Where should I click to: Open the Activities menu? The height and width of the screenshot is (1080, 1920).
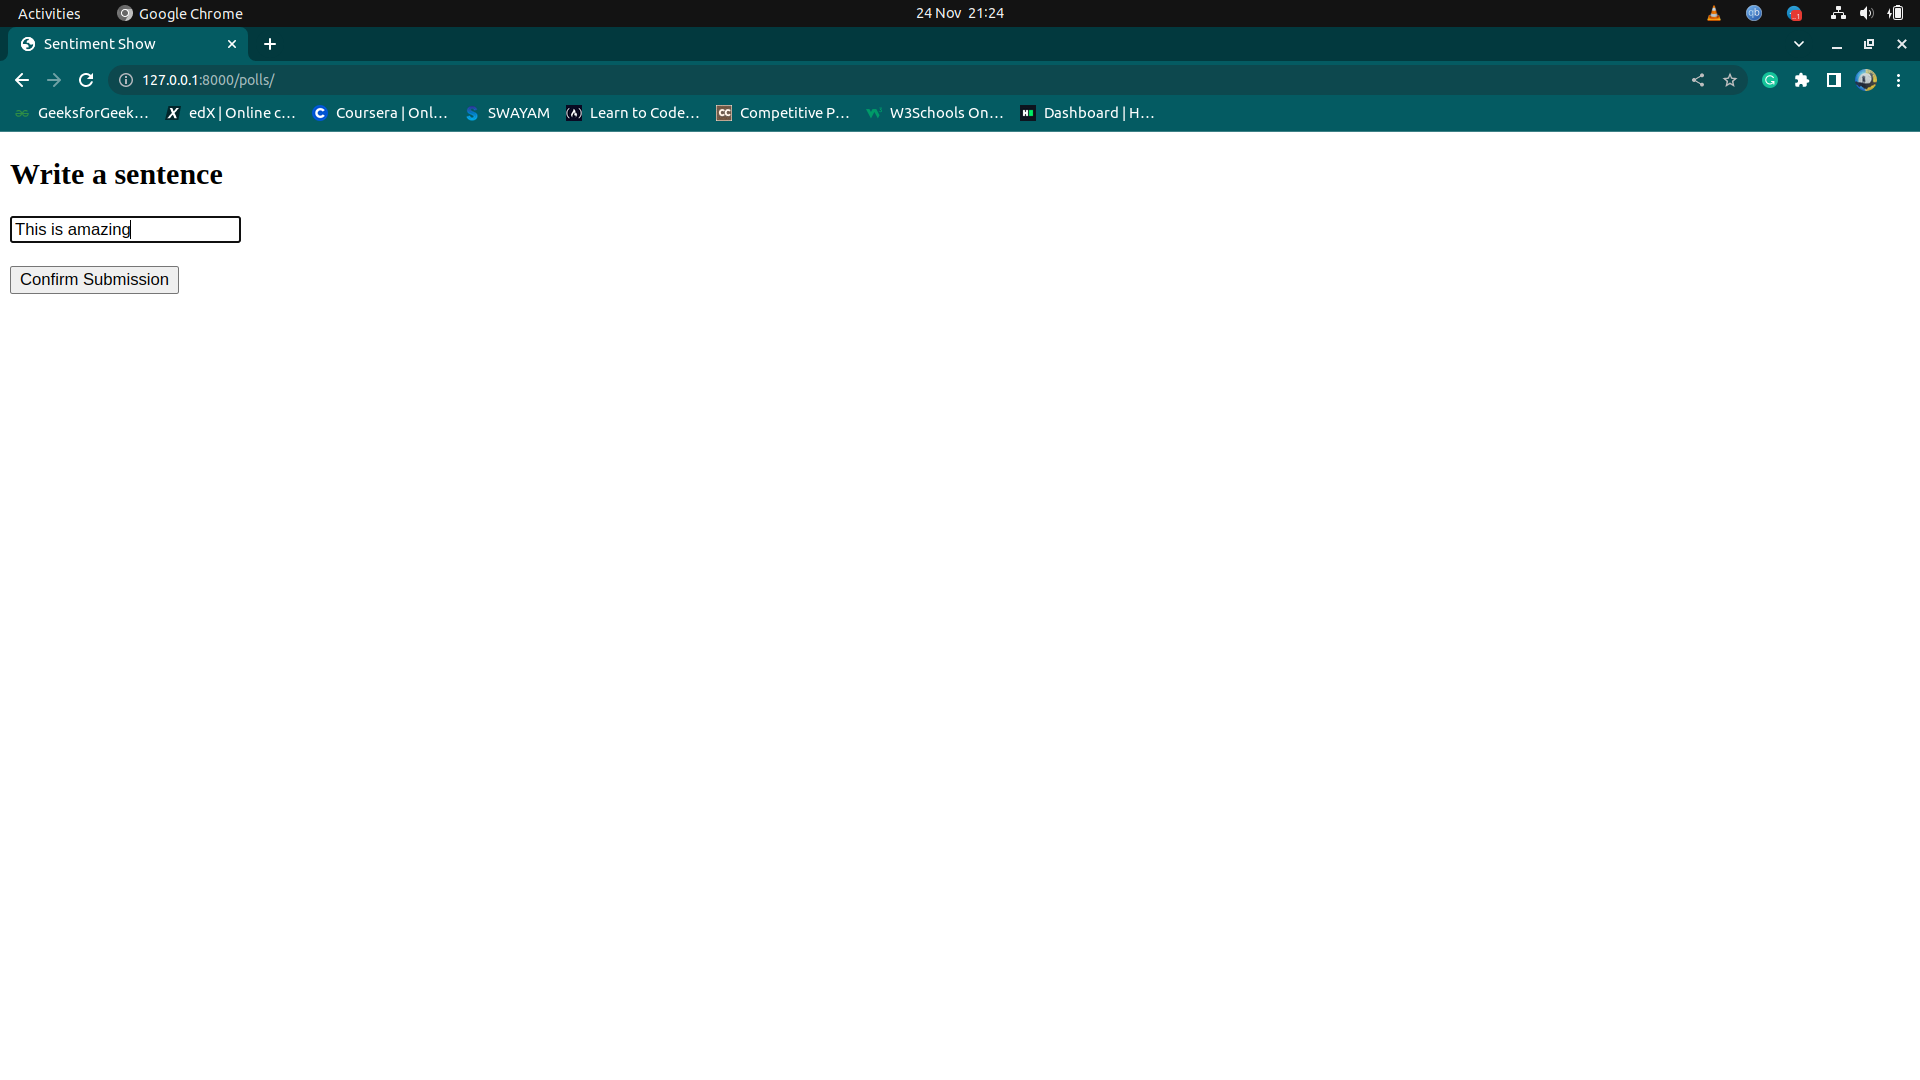pos(48,13)
